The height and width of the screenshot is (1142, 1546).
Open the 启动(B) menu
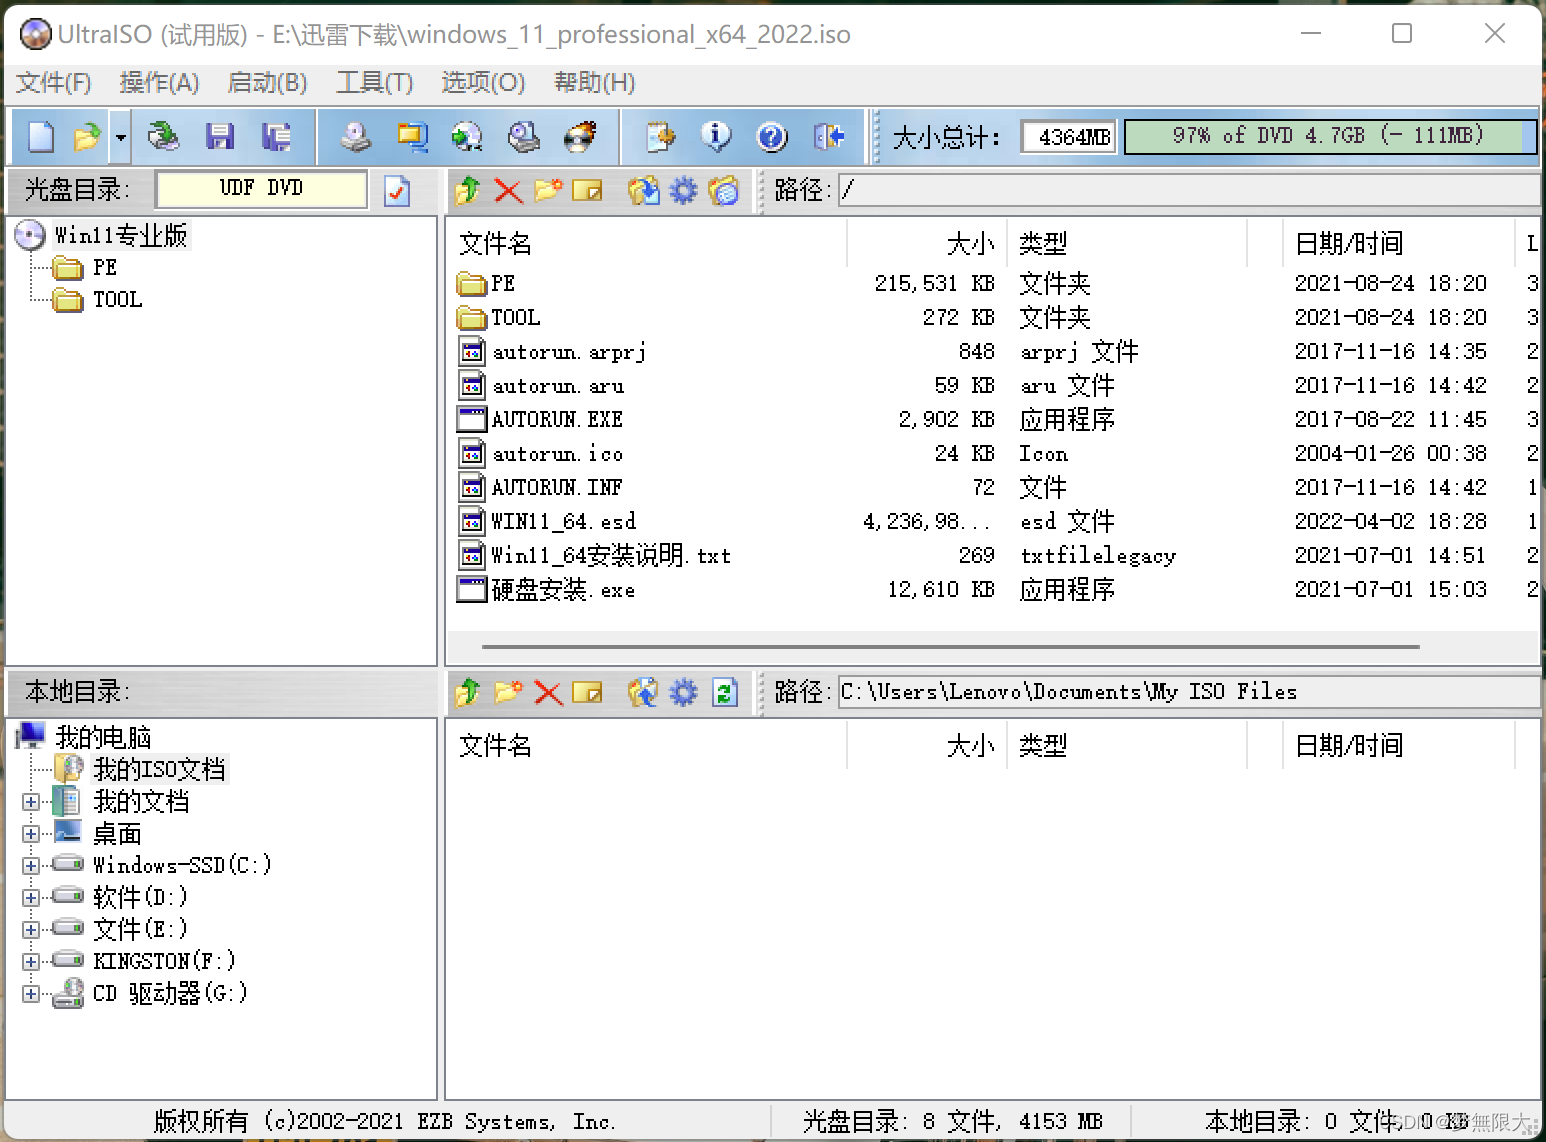267,83
